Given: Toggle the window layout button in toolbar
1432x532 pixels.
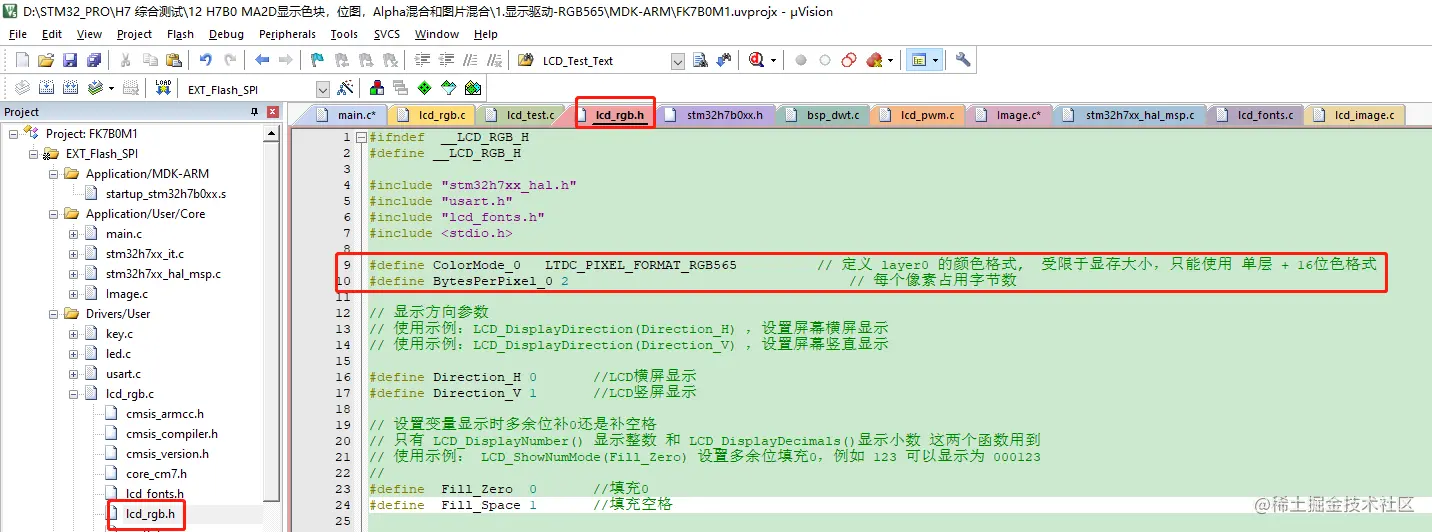Looking at the screenshot, I should pyautogui.click(x=918, y=60).
